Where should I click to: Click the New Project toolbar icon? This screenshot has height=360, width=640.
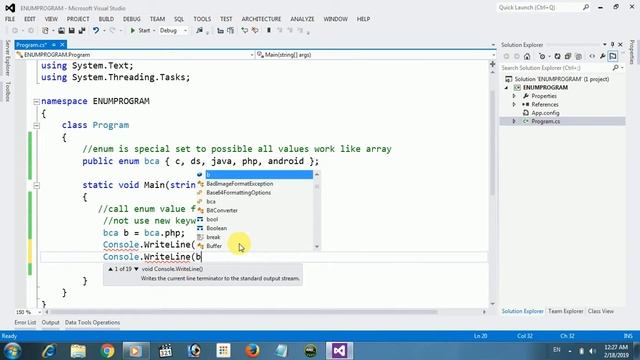(45, 31)
